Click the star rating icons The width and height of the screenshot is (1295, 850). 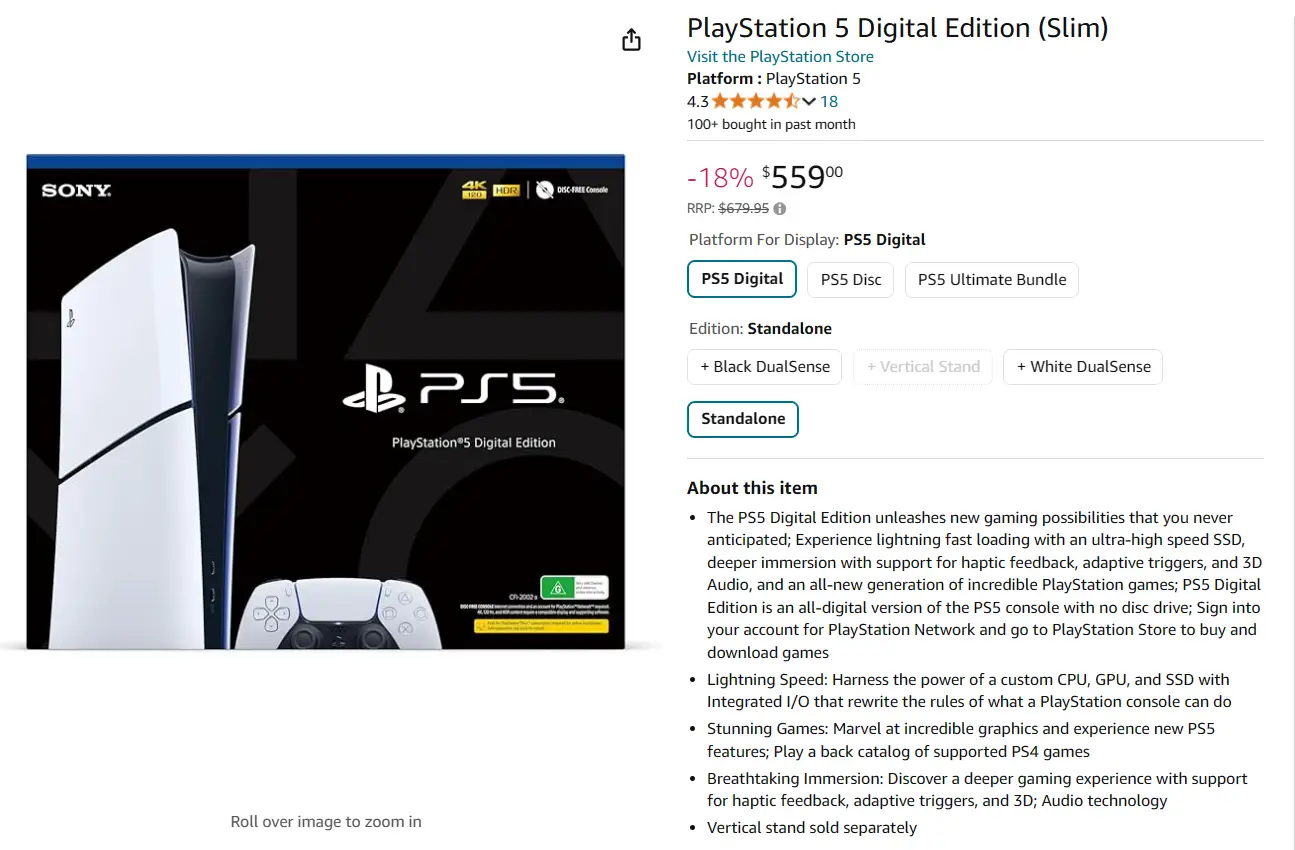[755, 101]
